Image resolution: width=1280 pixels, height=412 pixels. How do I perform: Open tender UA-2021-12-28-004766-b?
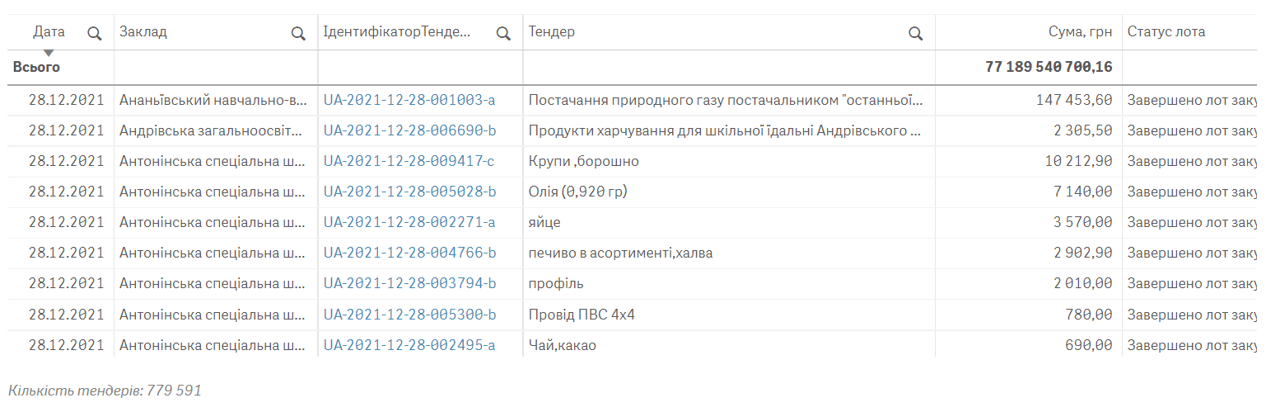pos(409,253)
